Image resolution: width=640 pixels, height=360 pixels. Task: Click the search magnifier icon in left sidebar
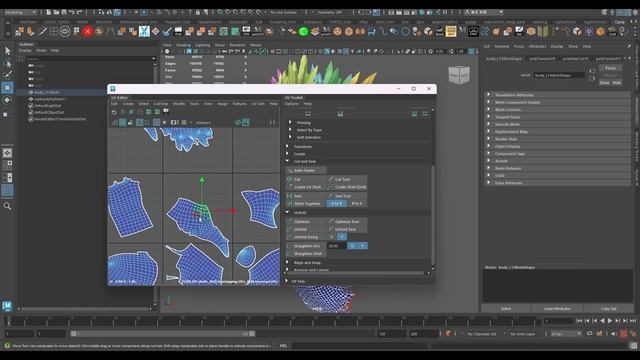tap(7, 206)
